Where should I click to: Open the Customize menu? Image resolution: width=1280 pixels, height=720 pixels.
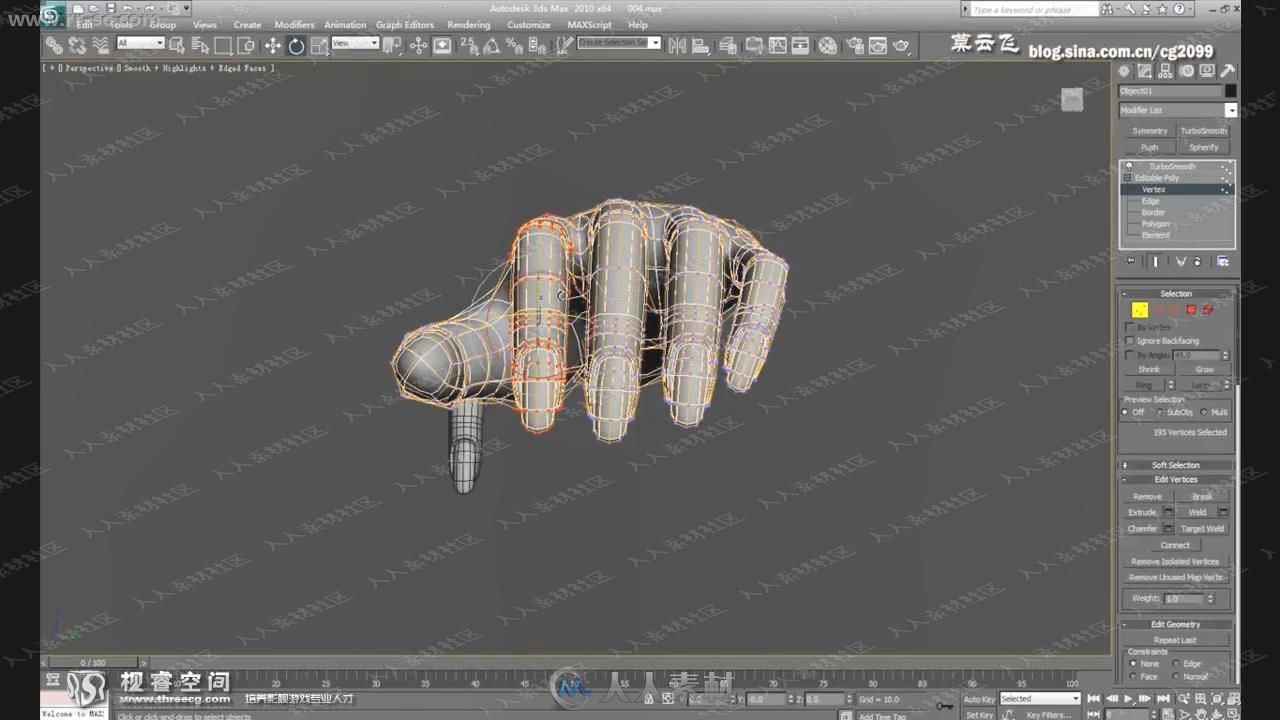click(529, 25)
